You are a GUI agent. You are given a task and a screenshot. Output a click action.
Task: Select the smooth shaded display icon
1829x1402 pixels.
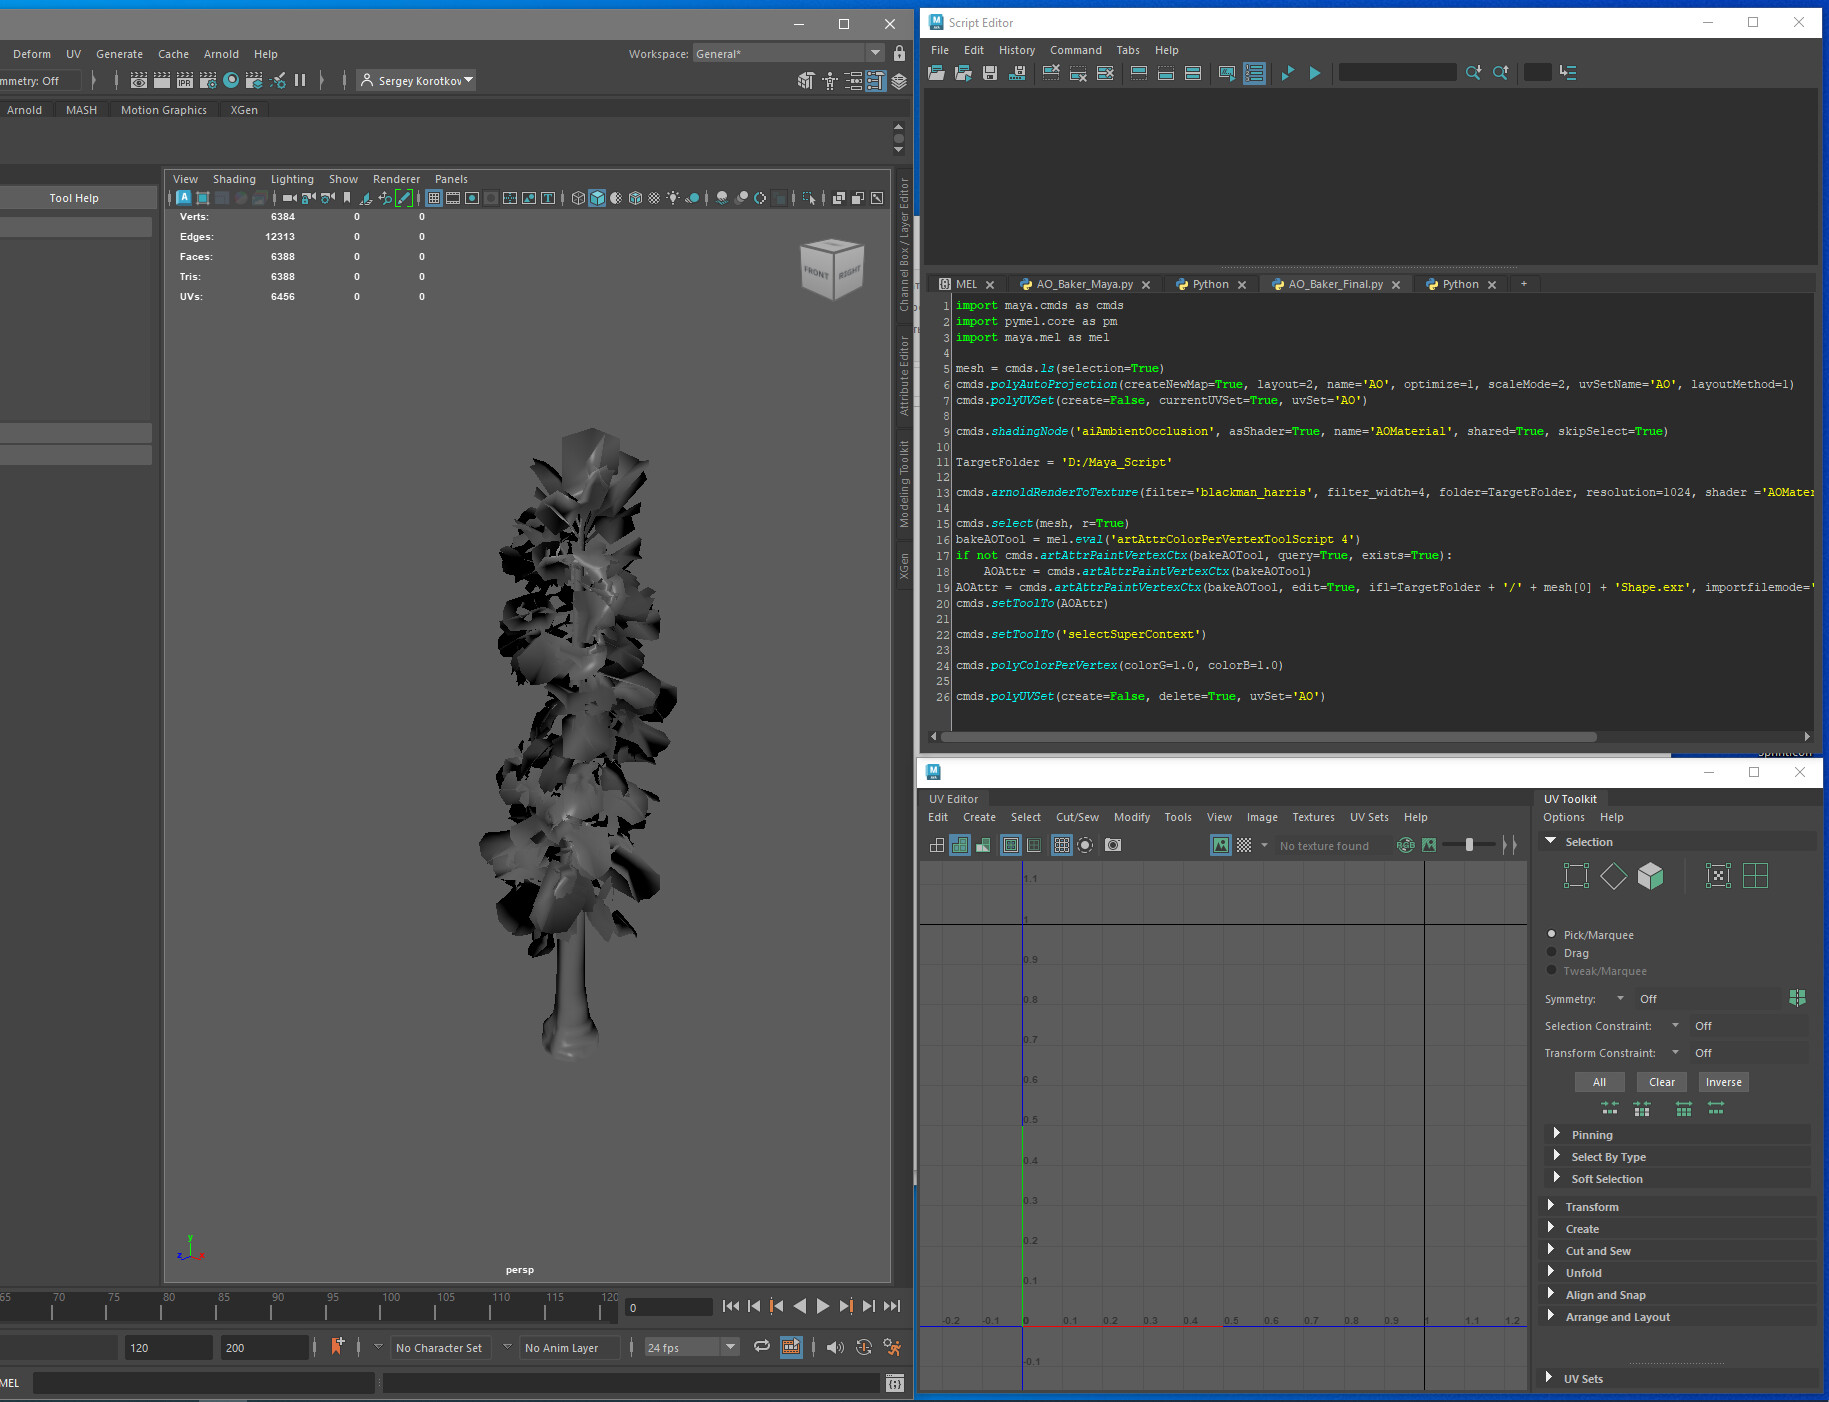(x=597, y=198)
